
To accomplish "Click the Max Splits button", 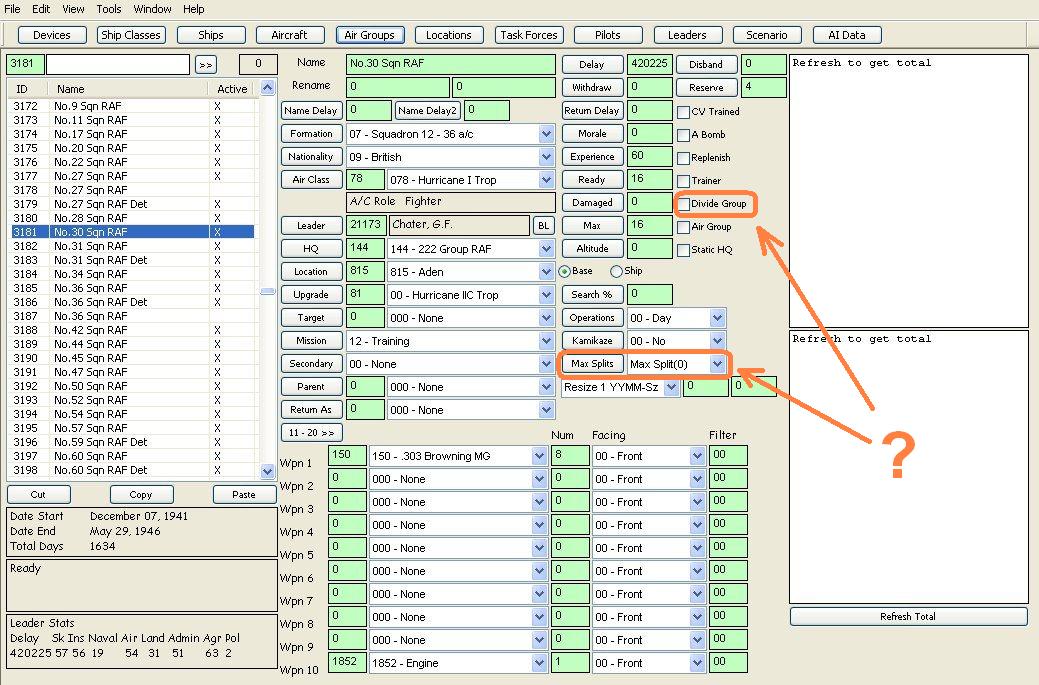I will pos(592,364).
